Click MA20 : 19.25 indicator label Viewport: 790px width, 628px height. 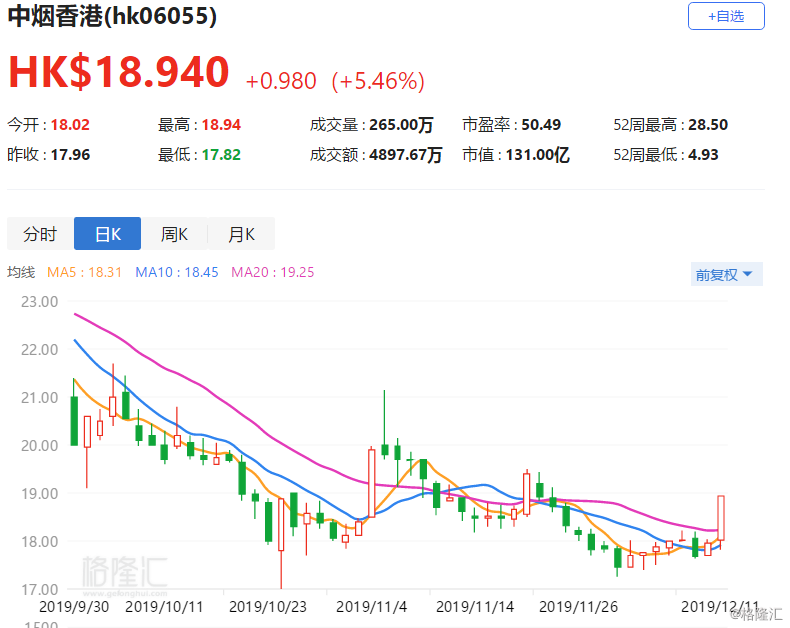tap(273, 273)
